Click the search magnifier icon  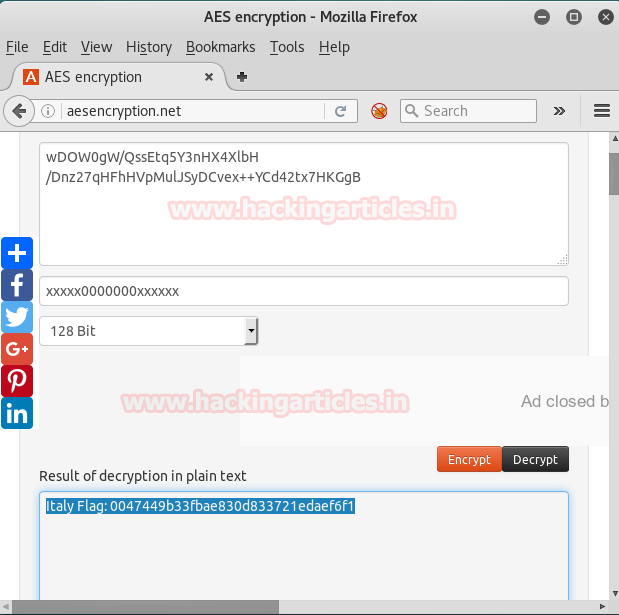(411, 111)
